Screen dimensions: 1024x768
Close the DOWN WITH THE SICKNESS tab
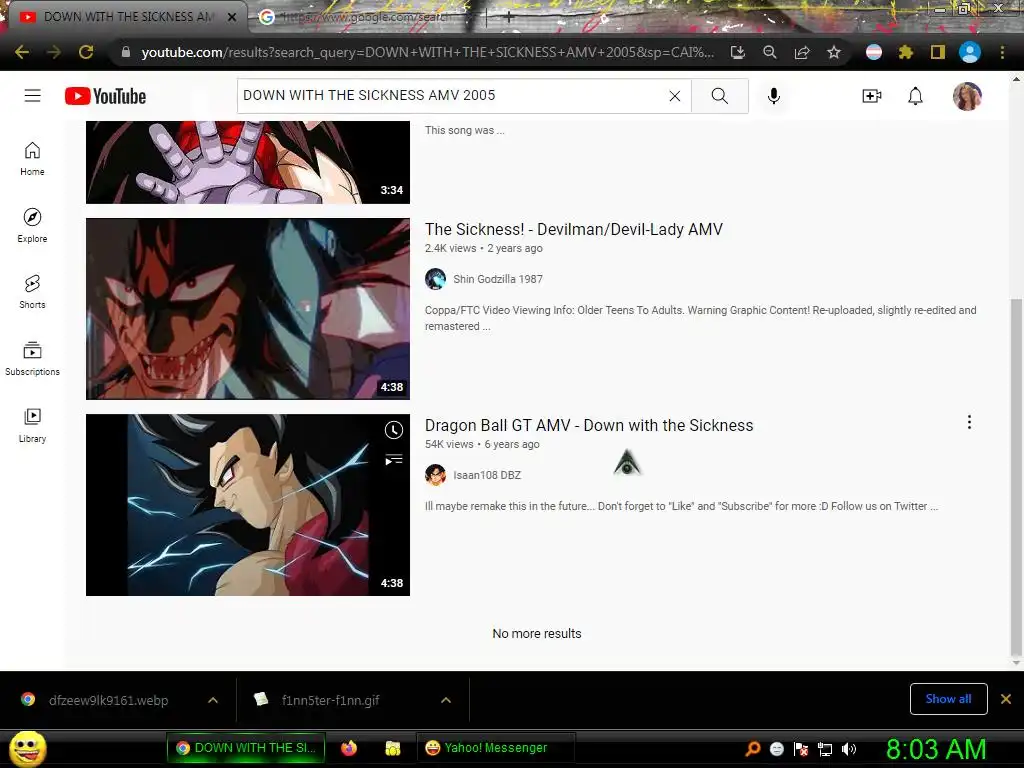tap(232, 18)
